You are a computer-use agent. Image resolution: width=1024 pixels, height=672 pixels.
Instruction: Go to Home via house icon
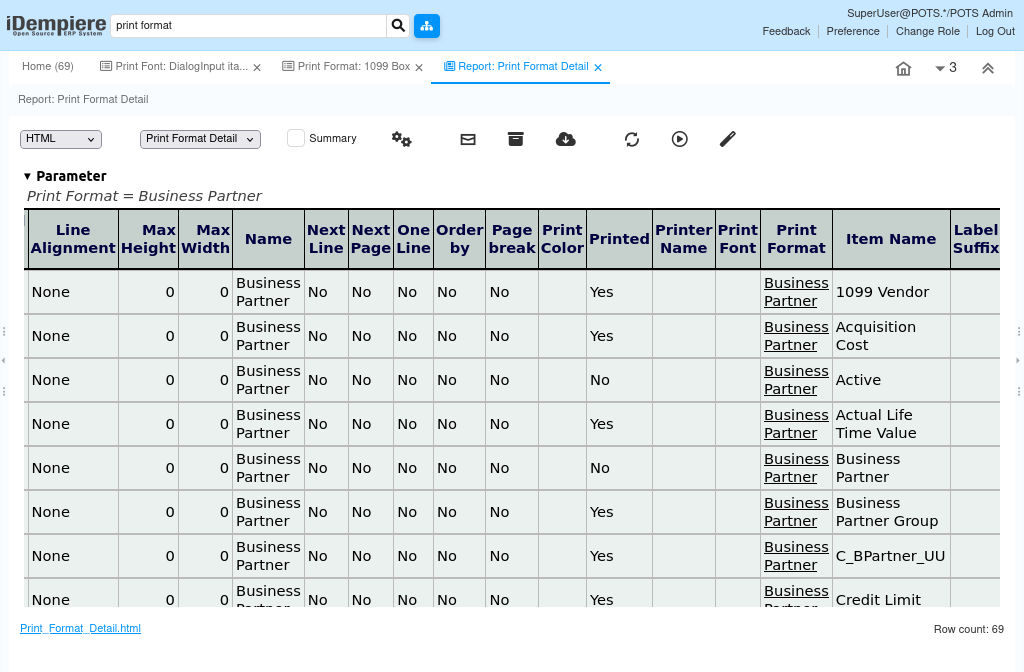tap(903, 68)
